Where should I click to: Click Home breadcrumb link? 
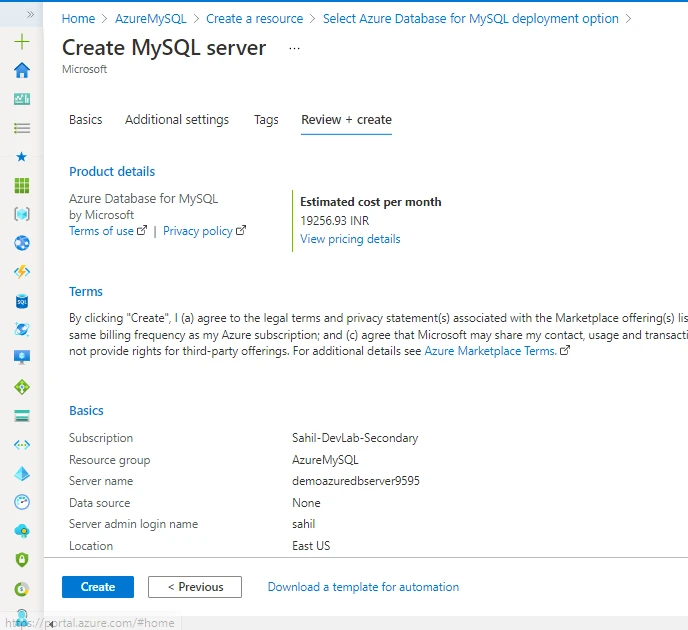tap(78, 18)
